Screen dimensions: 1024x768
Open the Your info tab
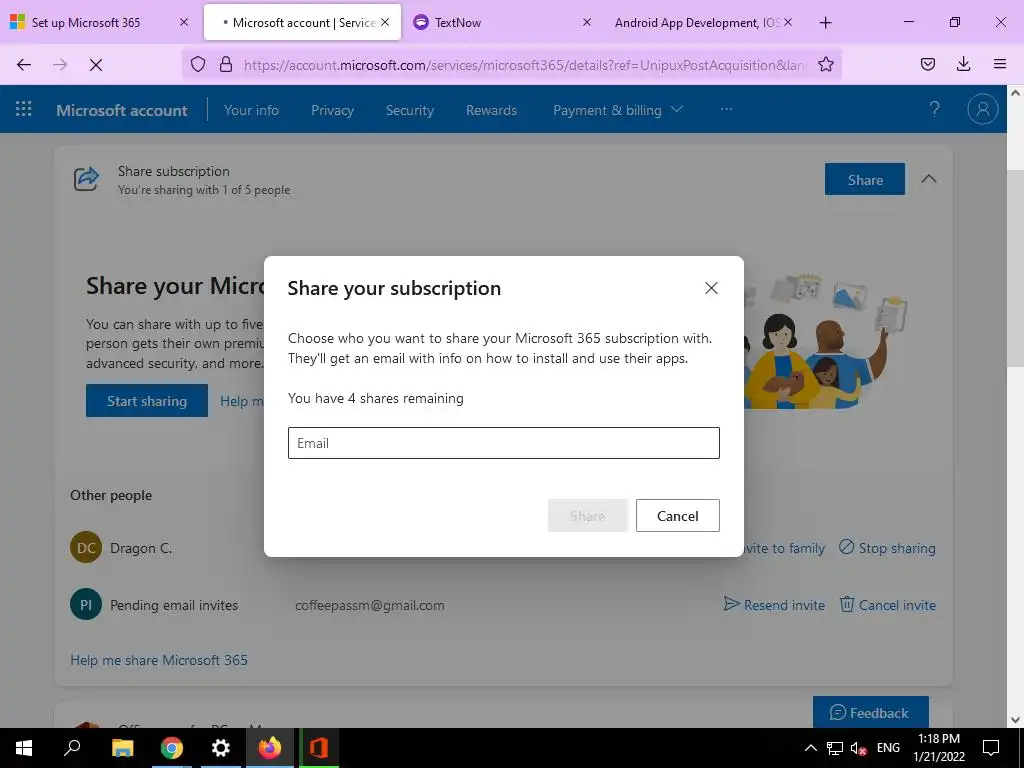251,110
